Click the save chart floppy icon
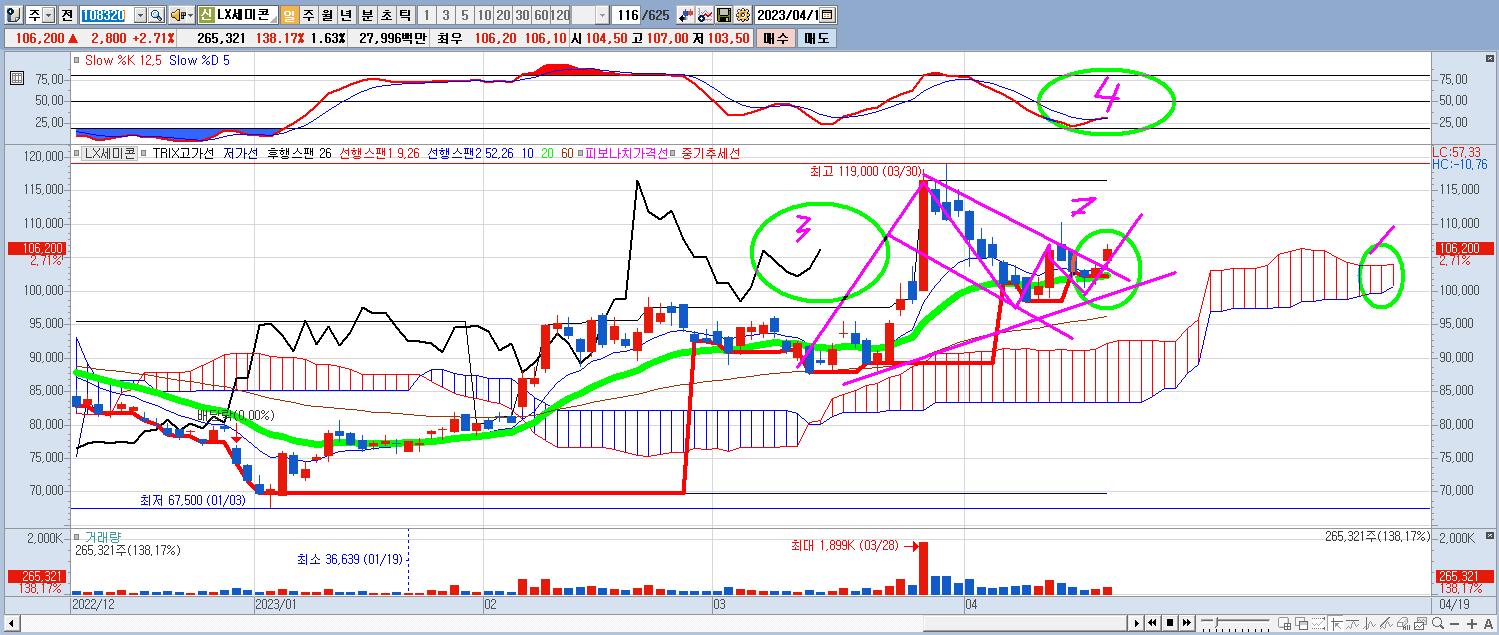This screenshot has height=635, width=1499. click(724, 15)
